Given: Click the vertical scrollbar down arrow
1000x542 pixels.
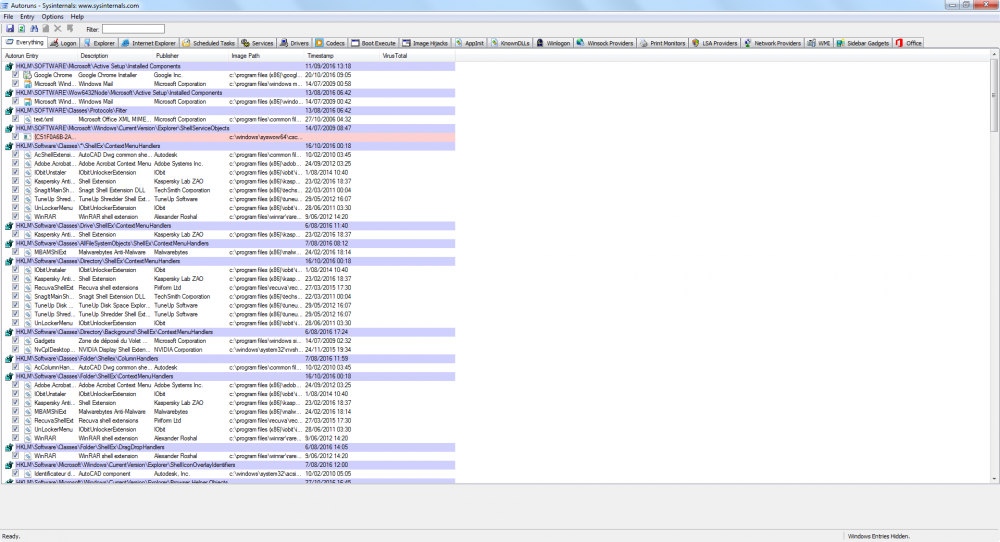Looking at the screenshot, I should [994, 478].
